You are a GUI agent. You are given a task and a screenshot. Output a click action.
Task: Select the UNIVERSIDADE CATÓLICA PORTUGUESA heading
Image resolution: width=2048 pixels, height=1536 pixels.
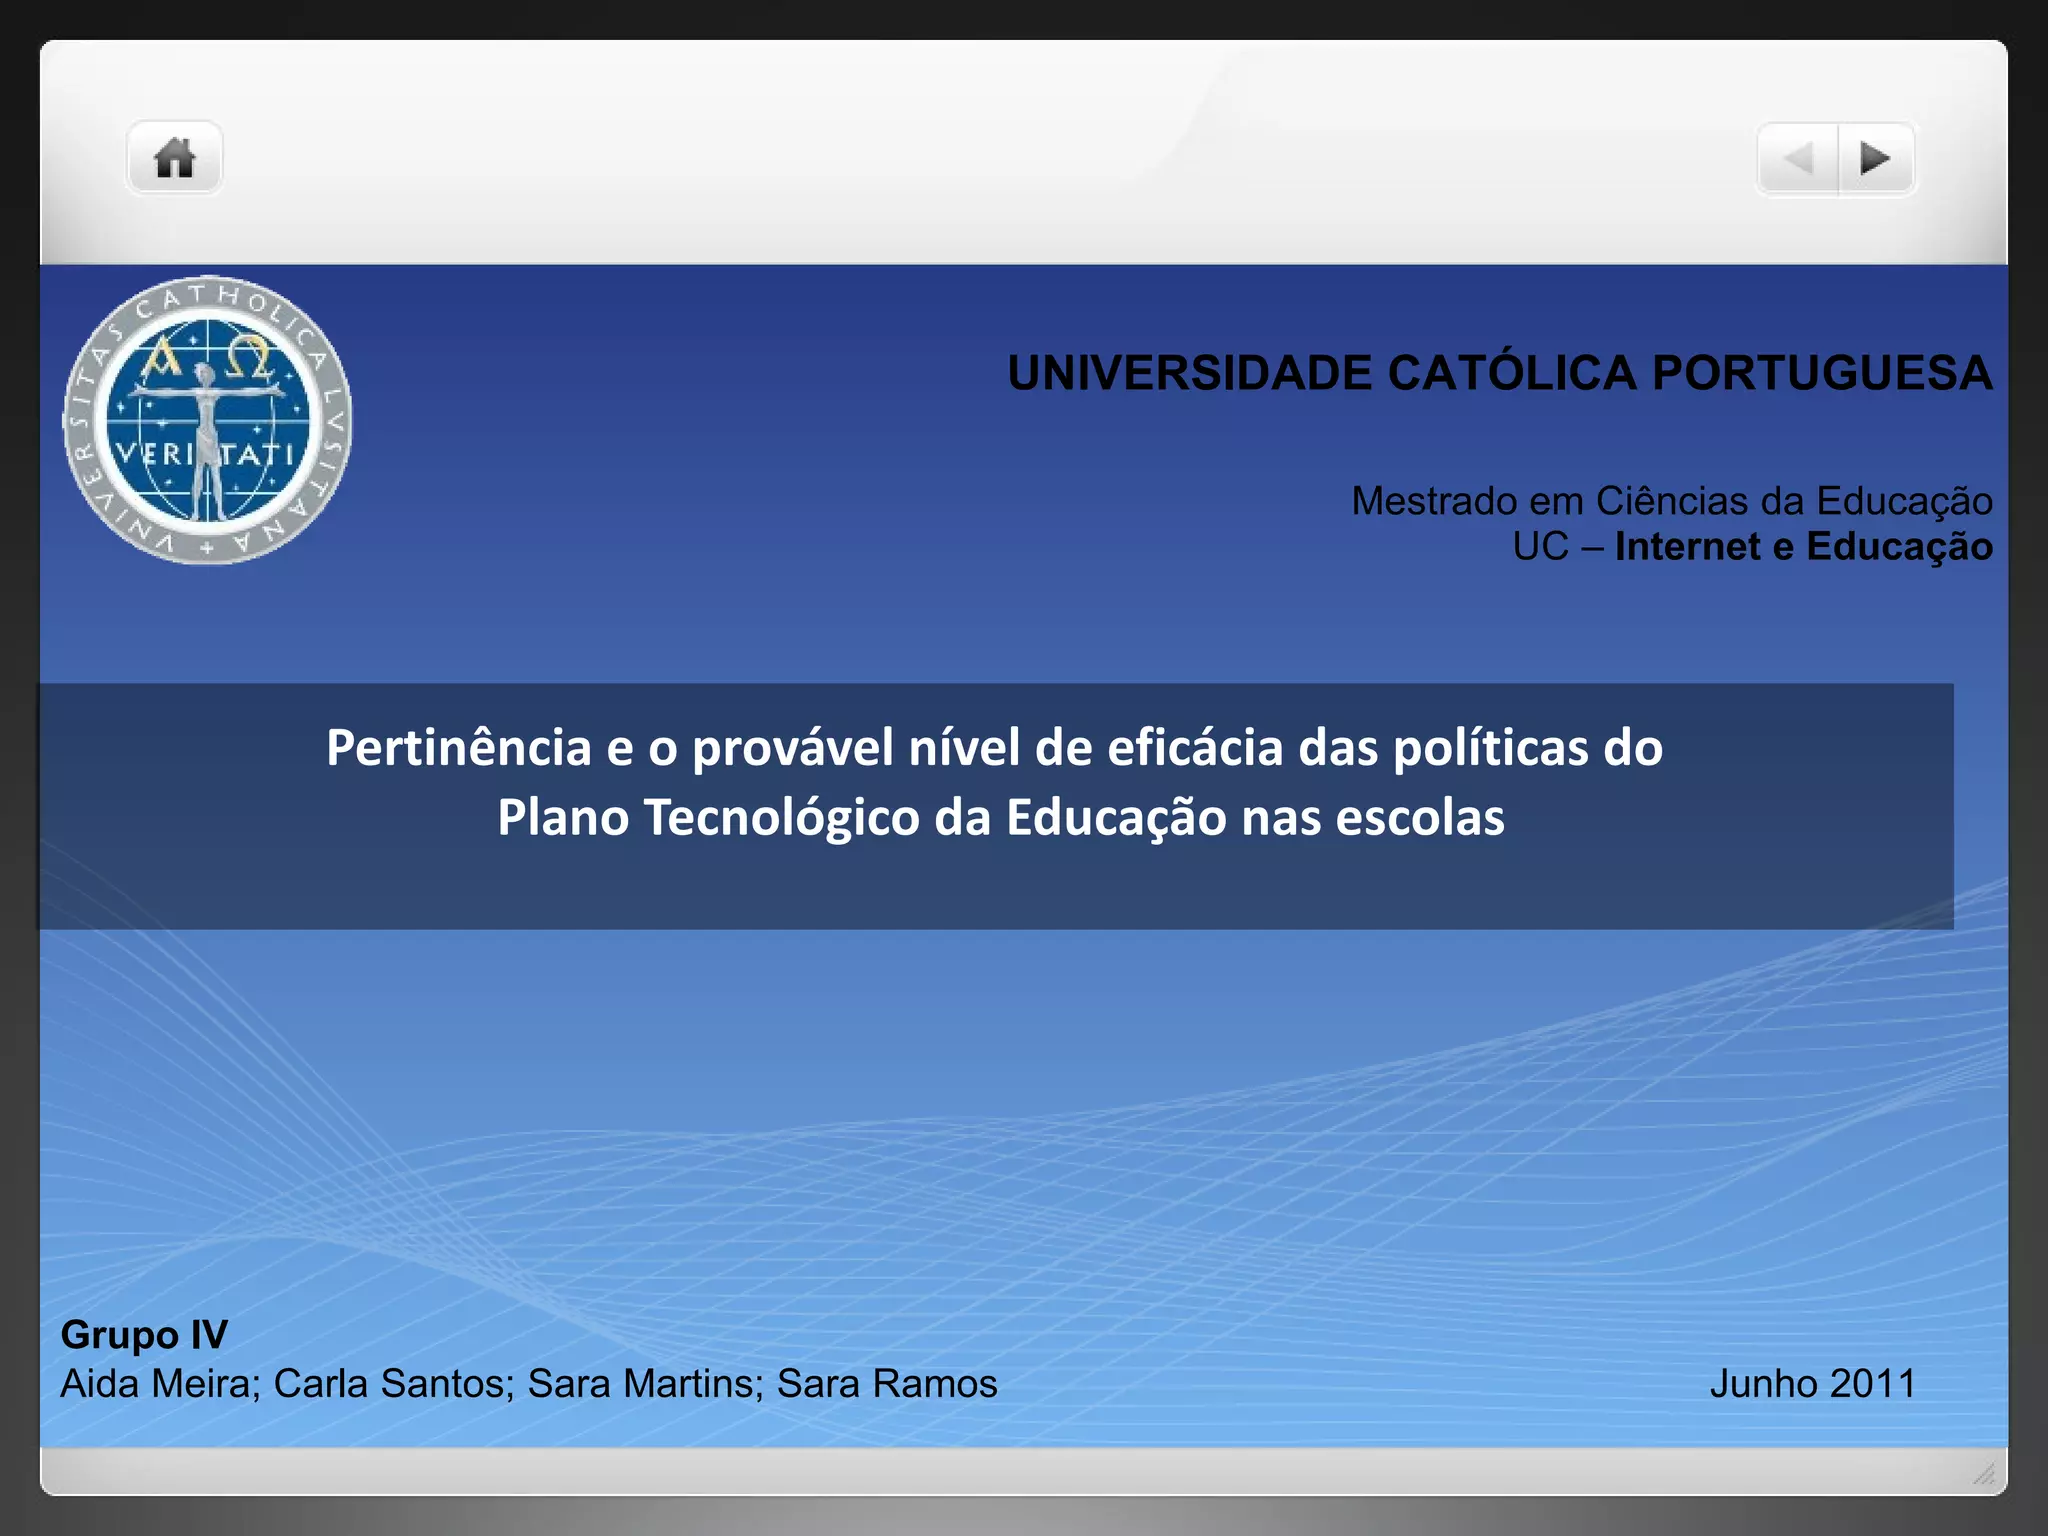coord(1499,373)
